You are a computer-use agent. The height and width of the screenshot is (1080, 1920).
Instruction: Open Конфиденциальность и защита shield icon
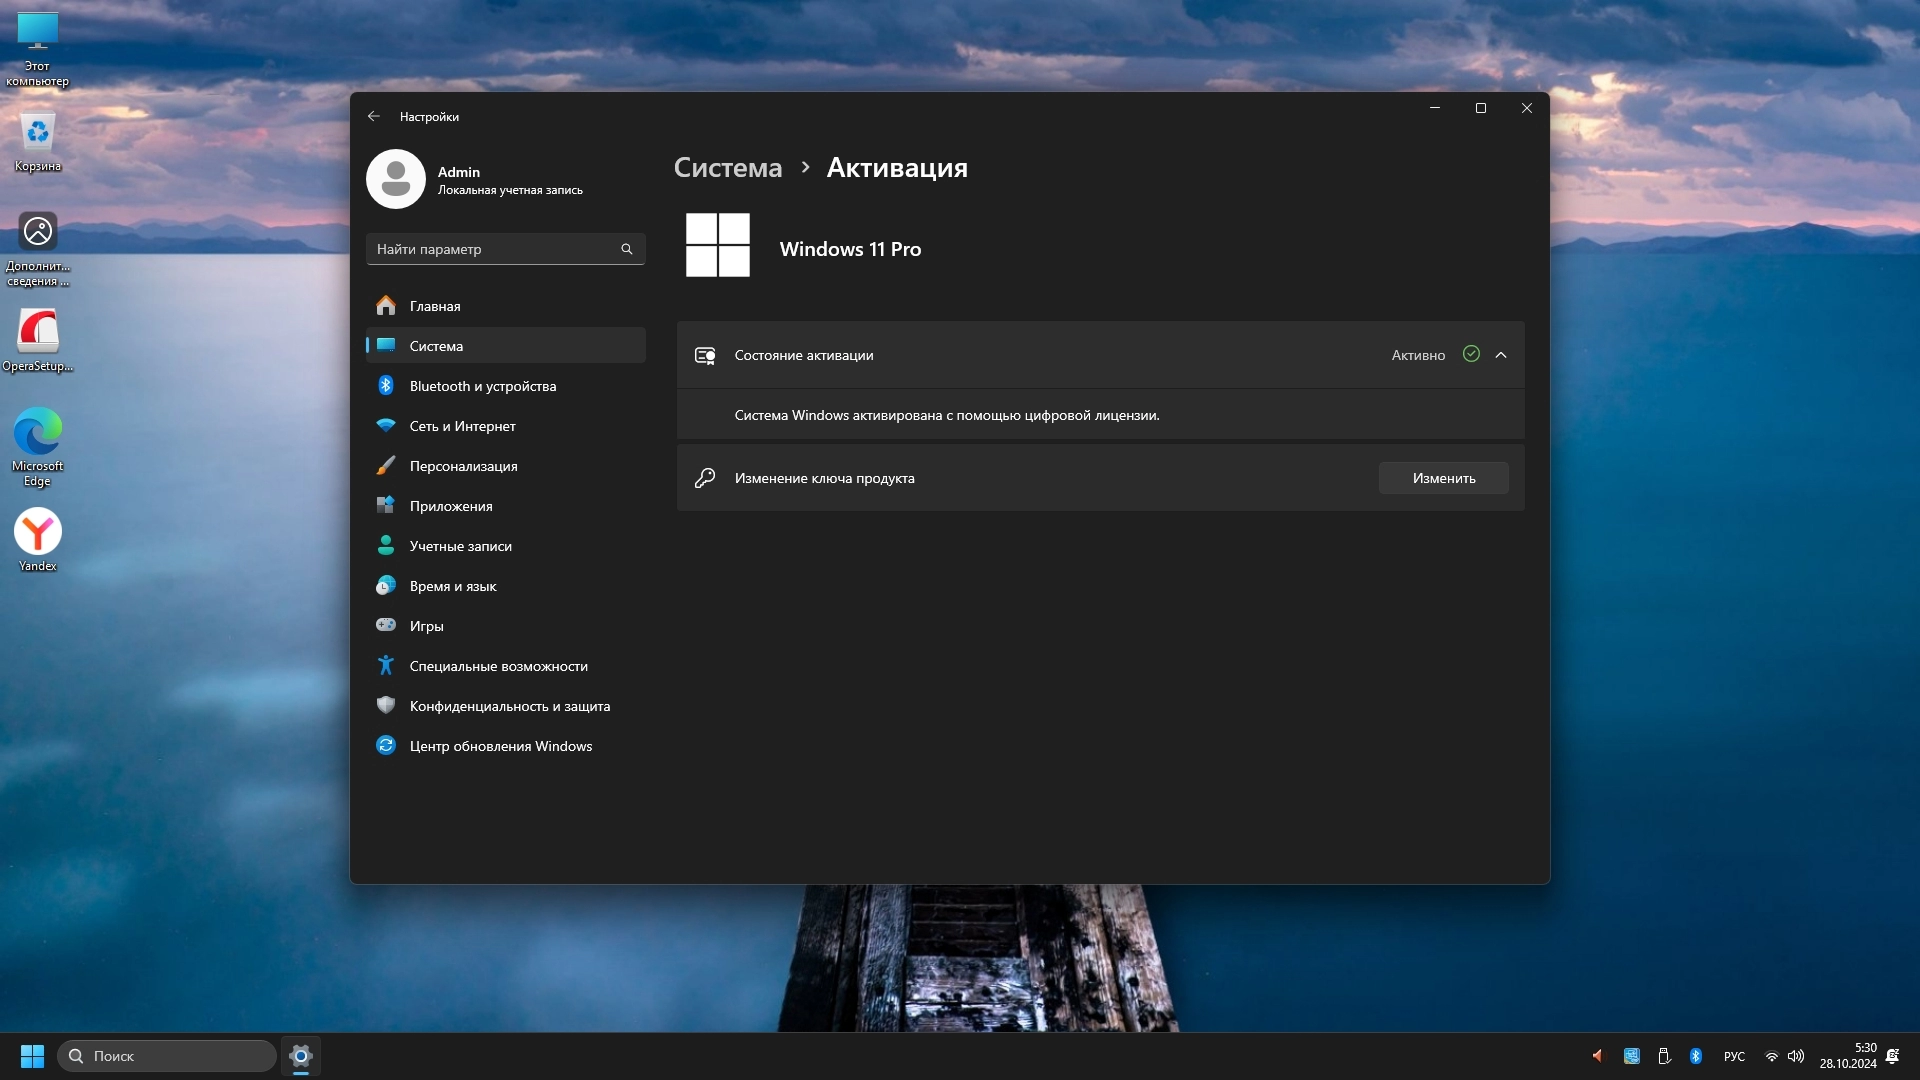(386, 705)
